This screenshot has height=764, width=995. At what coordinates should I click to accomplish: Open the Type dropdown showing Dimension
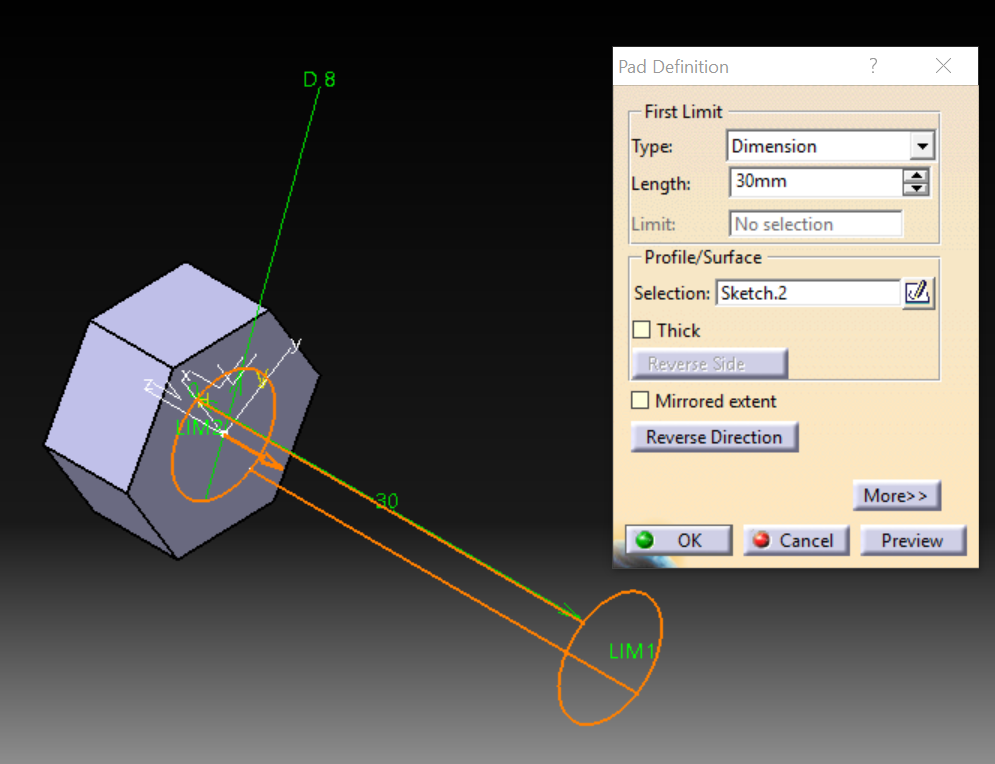[x=921, y=147]
